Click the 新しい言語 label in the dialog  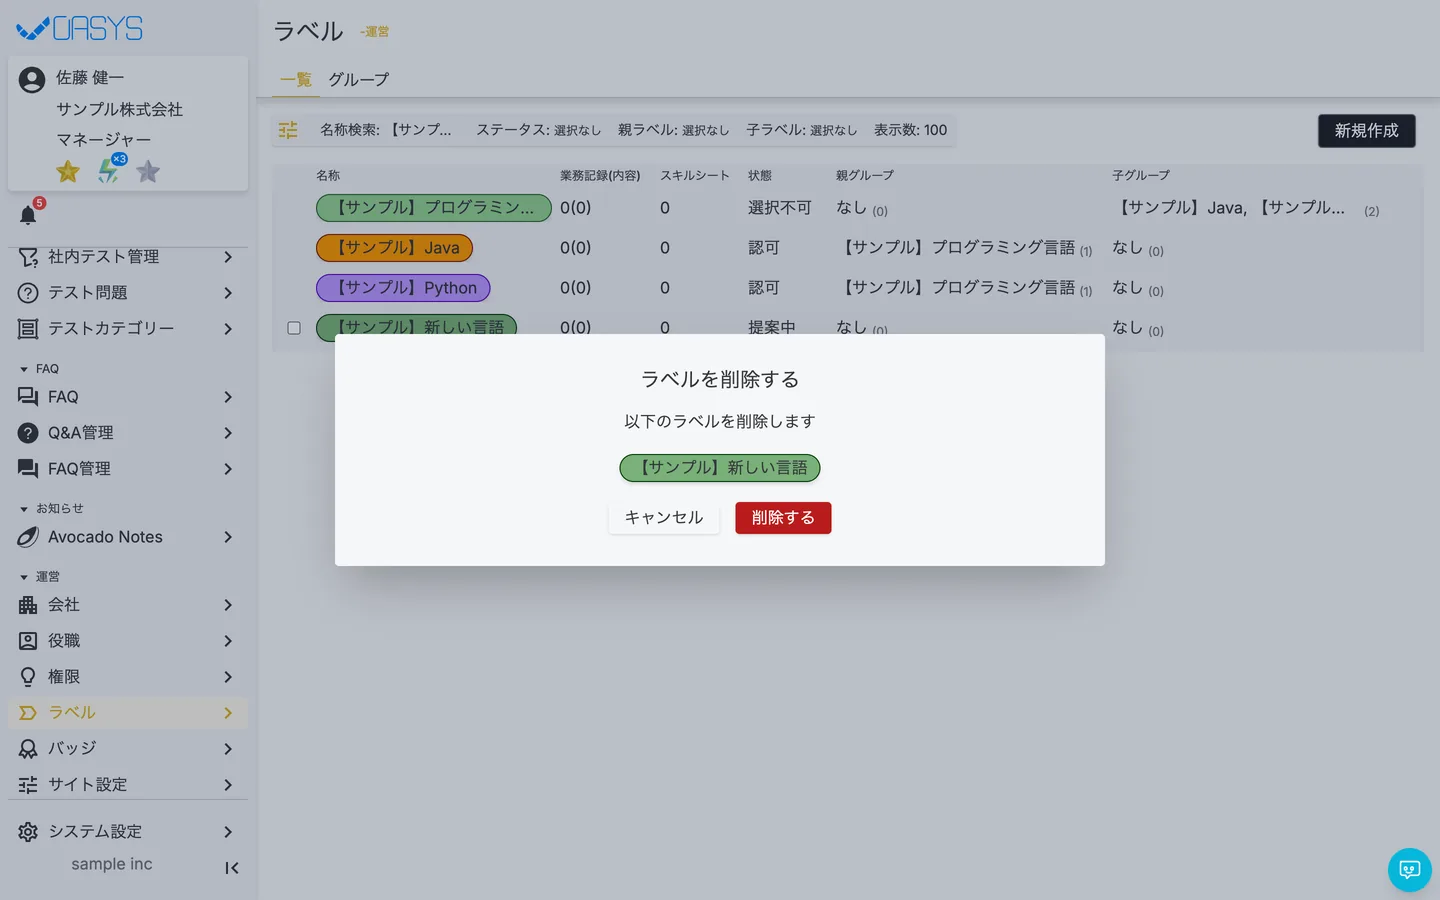pos(720,468)
